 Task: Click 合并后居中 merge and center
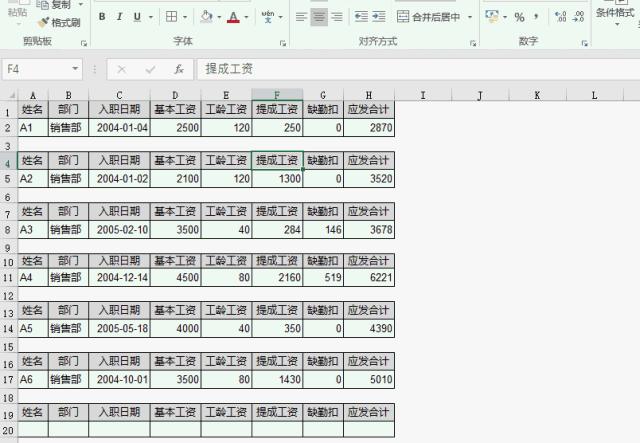(x=429, y=17)
